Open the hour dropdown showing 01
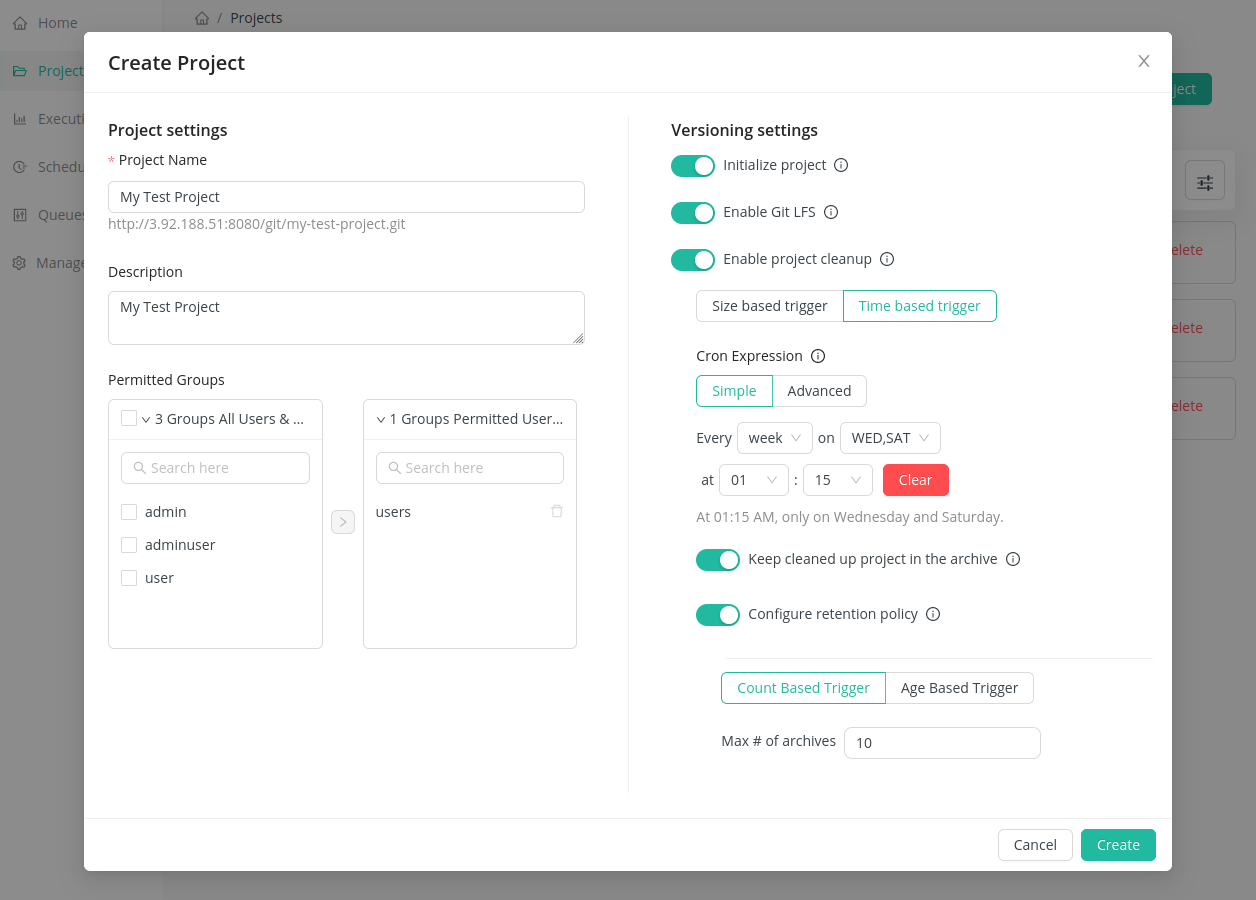Viewport: 1256px width, 900px height. [x=753, y=480]
